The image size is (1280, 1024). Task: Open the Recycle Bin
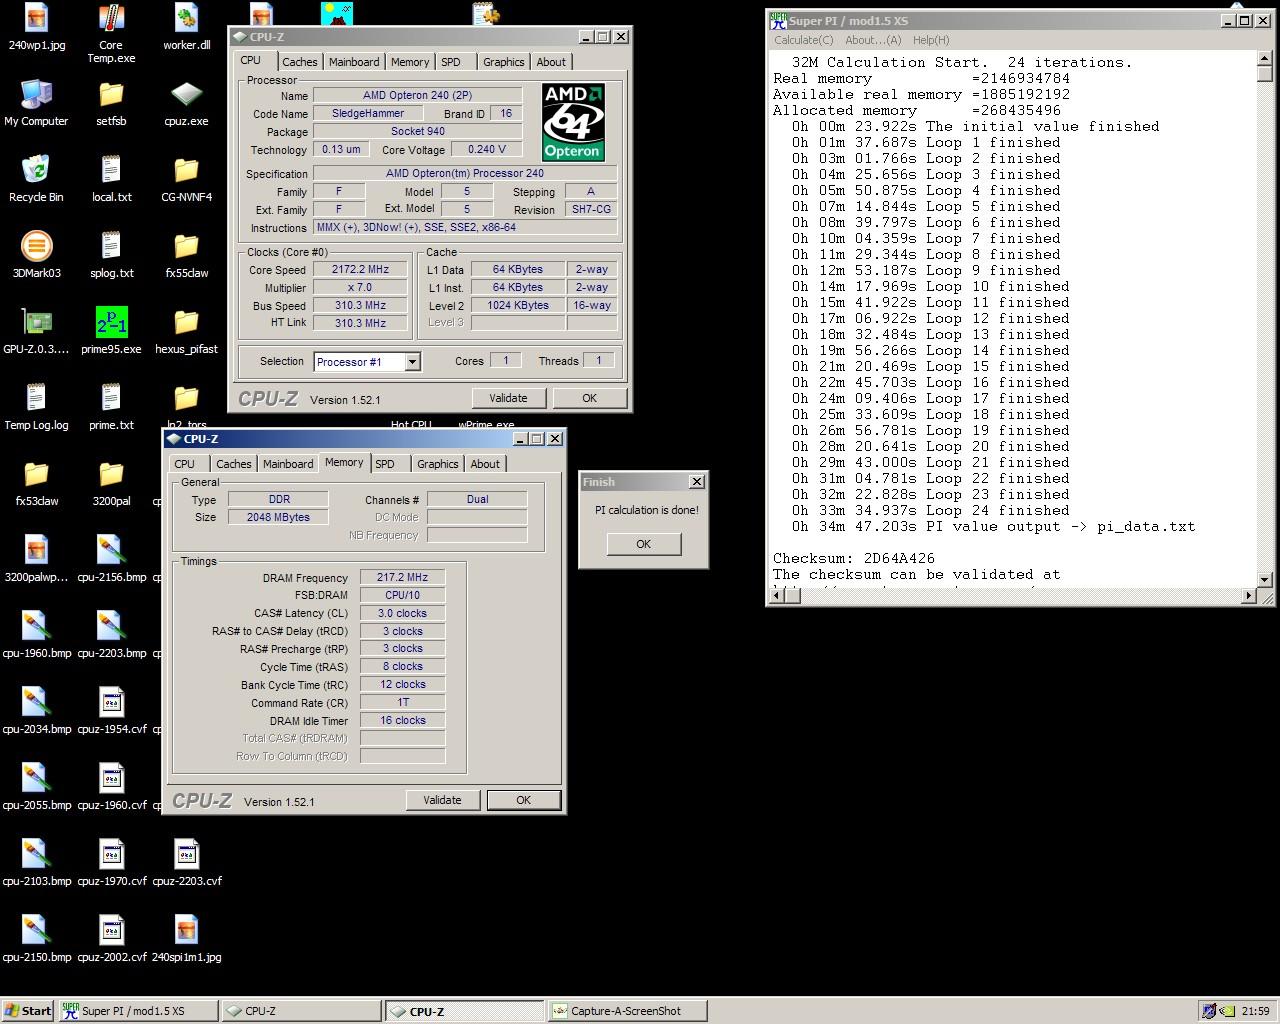click(x=36, y=178)
